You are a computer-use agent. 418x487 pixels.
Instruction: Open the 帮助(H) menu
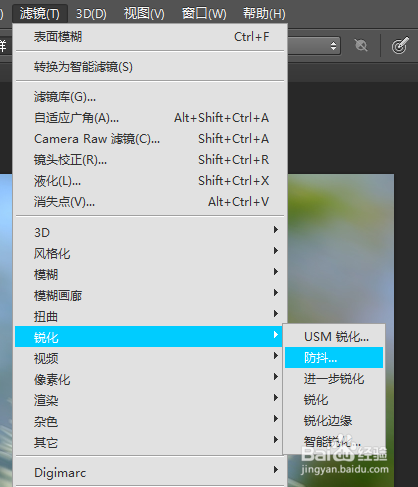[x=264, y=14]
